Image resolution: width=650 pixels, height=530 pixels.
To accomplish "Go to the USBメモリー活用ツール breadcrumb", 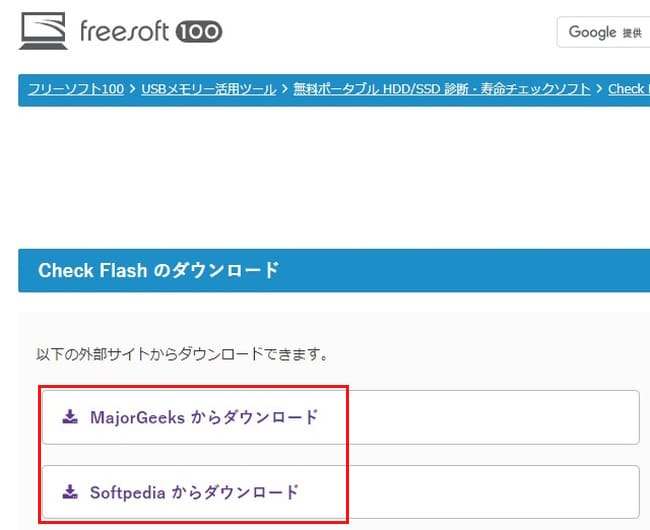I will pyautogui.click(x=207, y=89).
